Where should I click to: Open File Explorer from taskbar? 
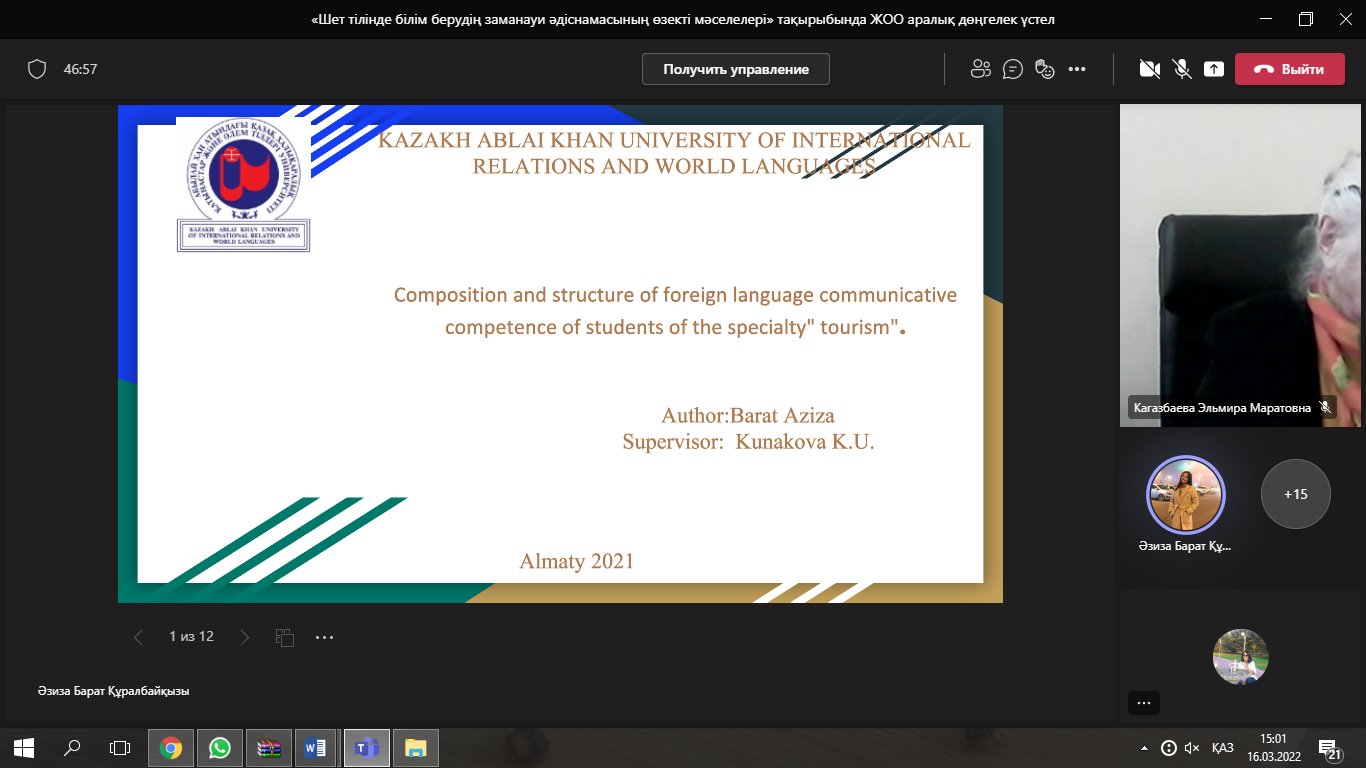(416, 747)
